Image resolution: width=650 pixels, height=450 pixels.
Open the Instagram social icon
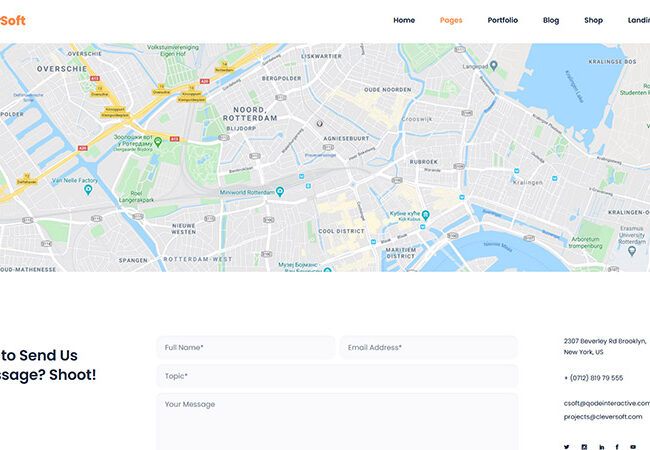[584, 447]
